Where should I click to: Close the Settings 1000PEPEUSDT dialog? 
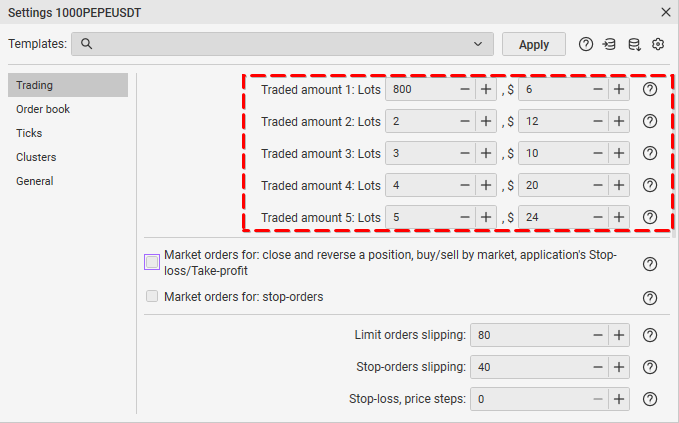(666, 12)
